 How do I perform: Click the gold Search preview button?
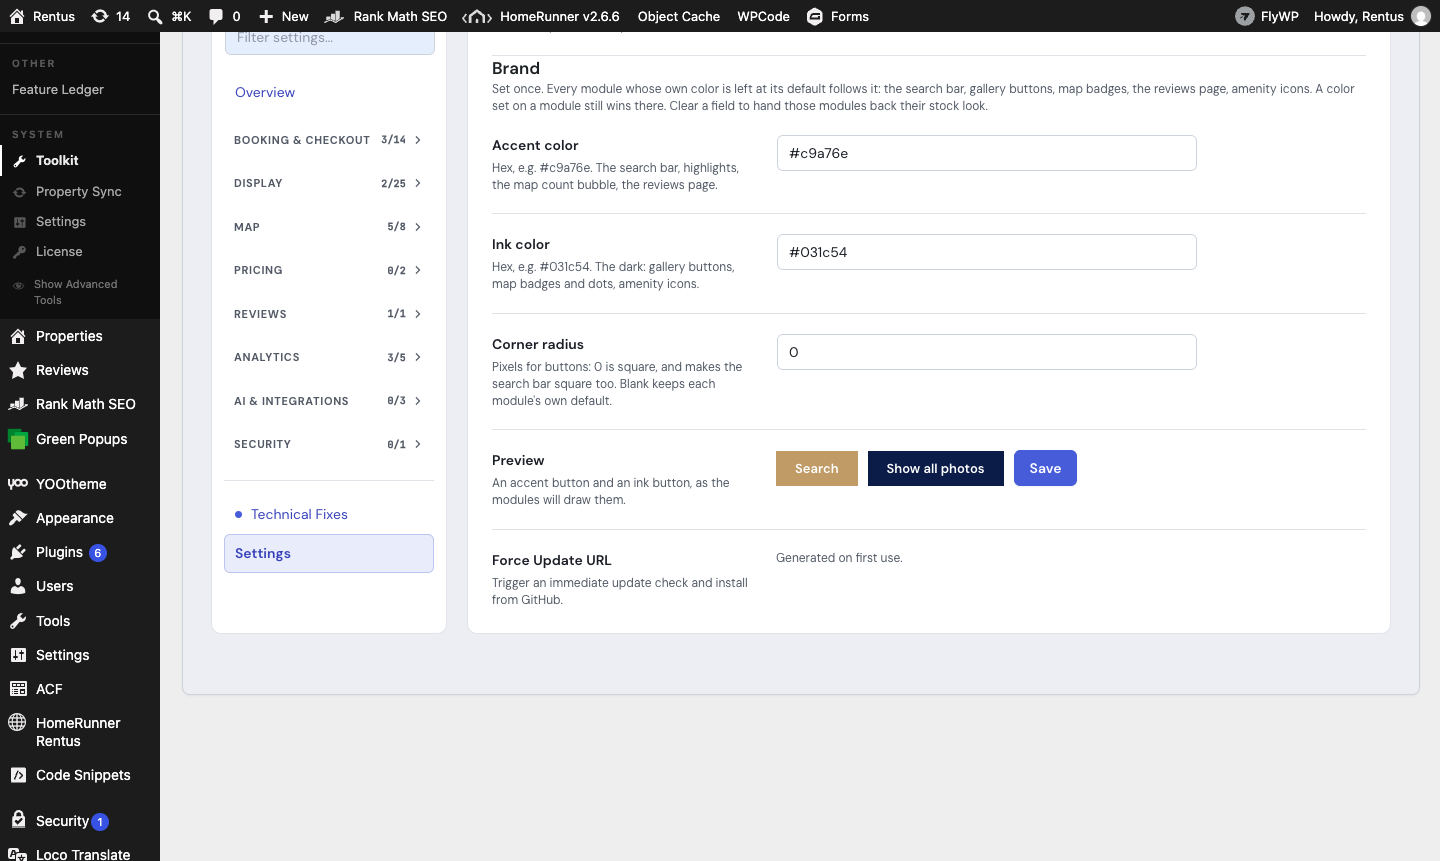pyautogui.click(x=817, y=468)
